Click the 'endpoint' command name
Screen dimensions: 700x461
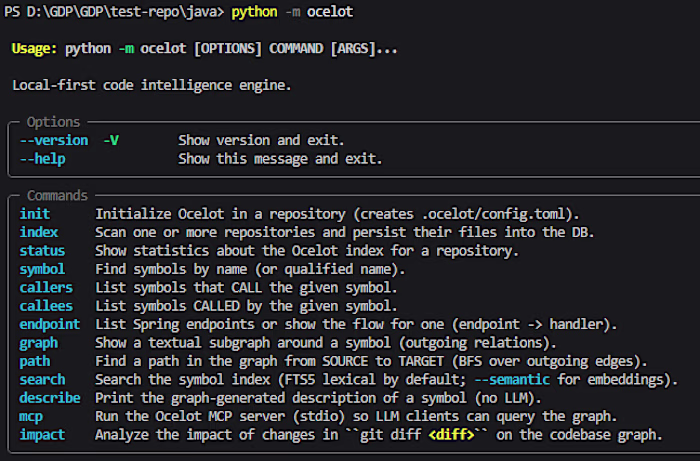point(50,324)
